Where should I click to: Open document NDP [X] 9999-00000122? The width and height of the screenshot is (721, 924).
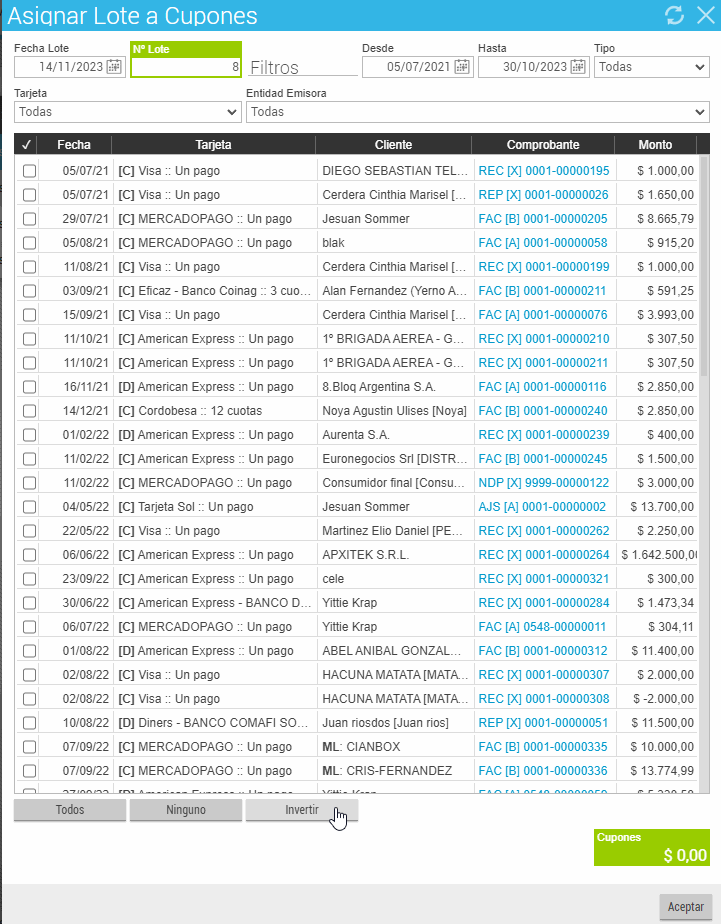click(544, 483)
